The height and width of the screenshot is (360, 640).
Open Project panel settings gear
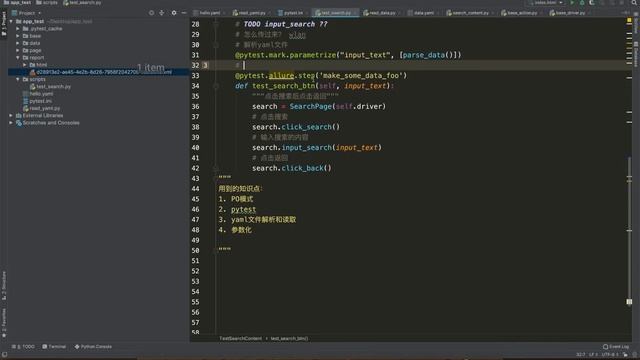coord(174,13)
